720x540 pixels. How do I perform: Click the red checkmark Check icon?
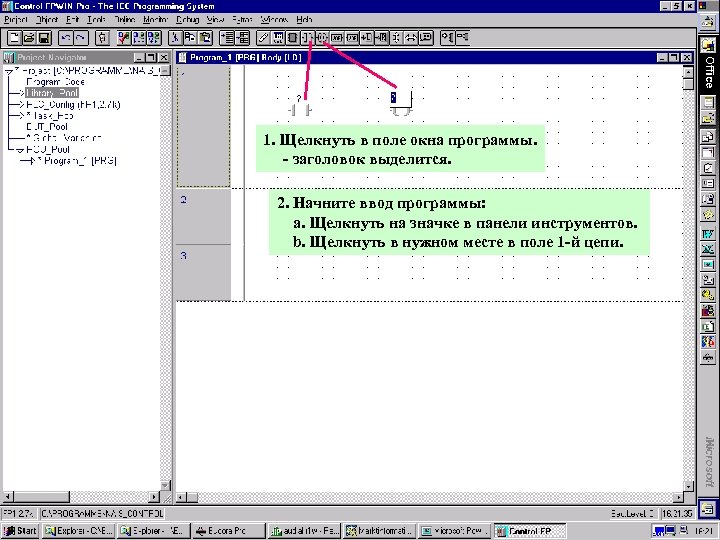(124, 38)
